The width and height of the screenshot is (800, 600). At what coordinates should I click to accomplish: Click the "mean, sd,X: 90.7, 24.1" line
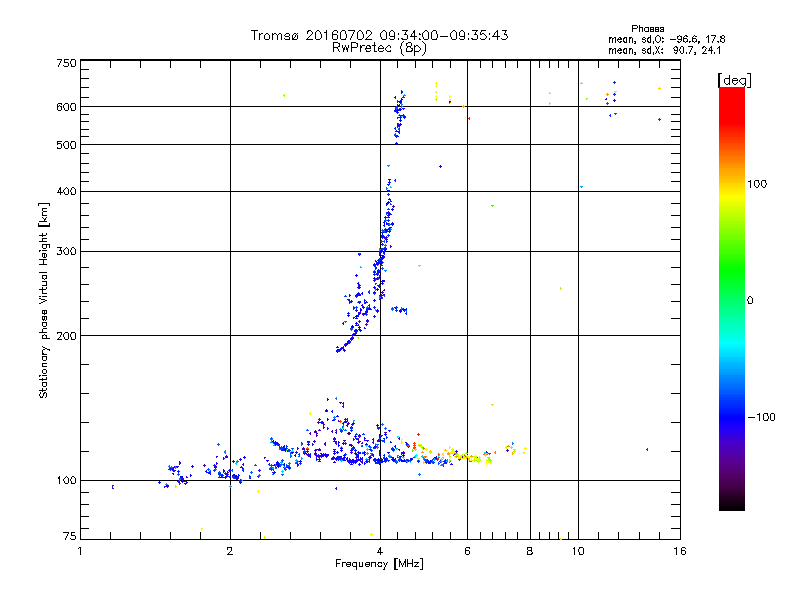pyautogui.click(x=664, y=50)
